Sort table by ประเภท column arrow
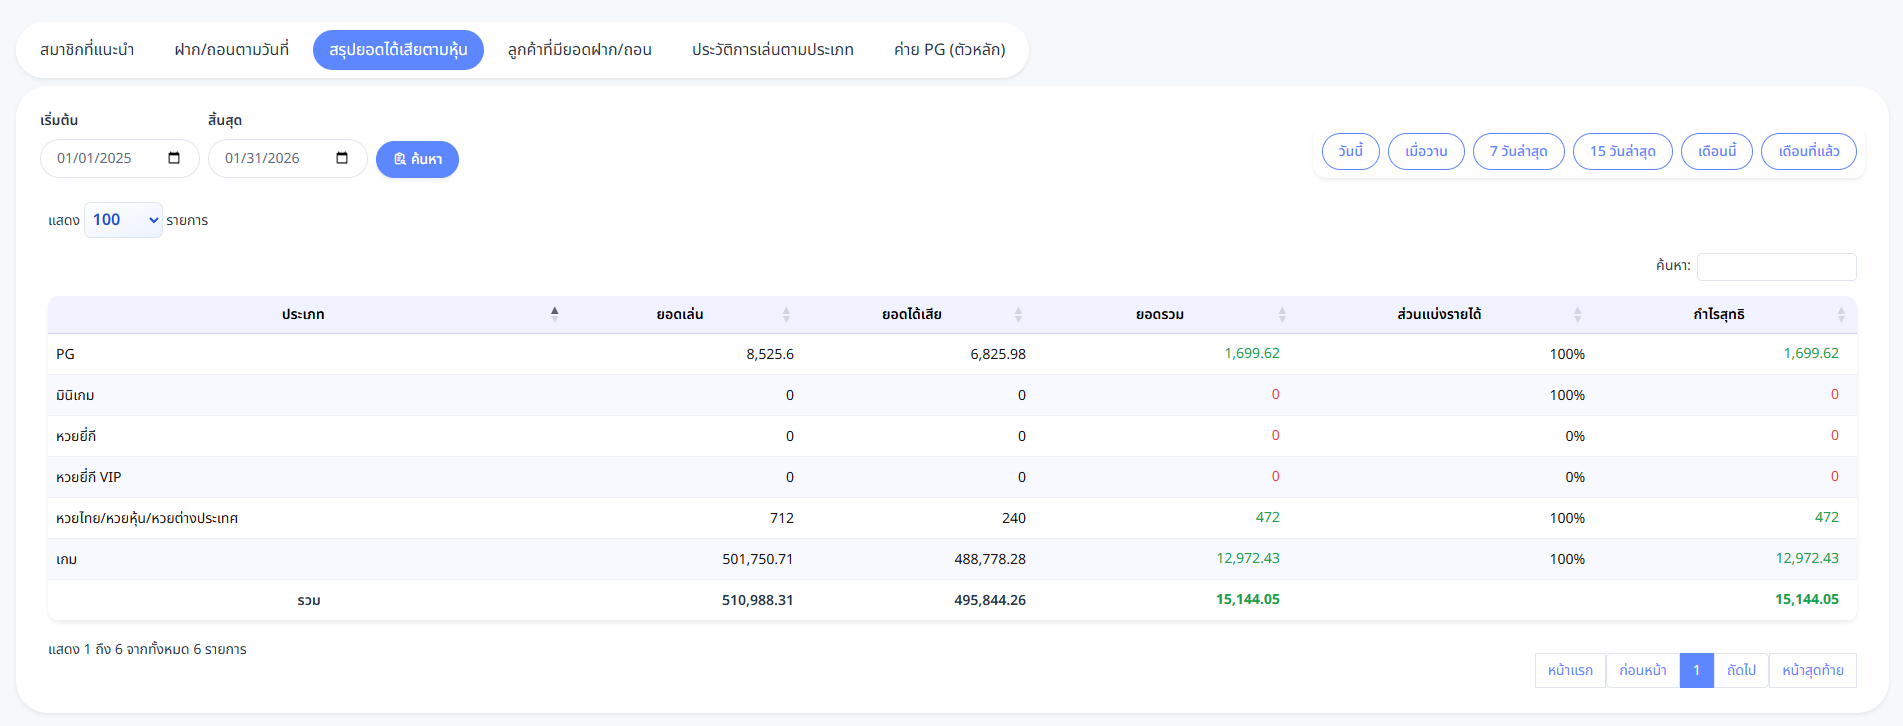1903x726 pixels. (554, 314)
